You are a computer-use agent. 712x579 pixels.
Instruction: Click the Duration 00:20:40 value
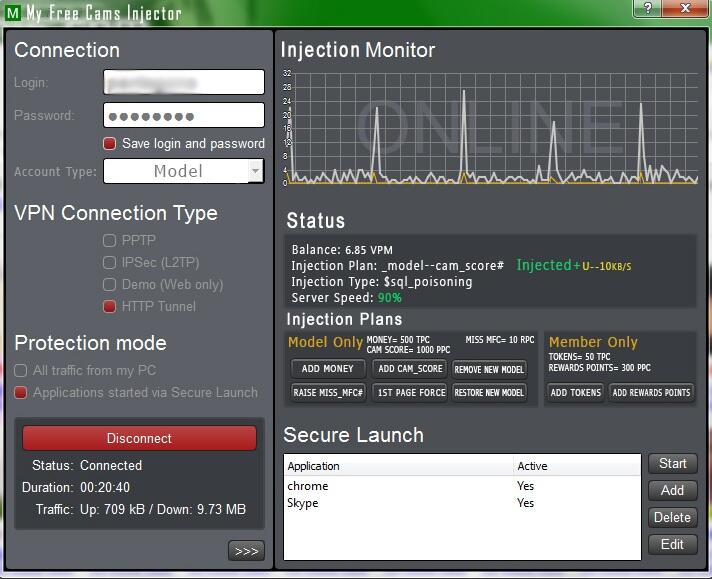coord(105,488)
